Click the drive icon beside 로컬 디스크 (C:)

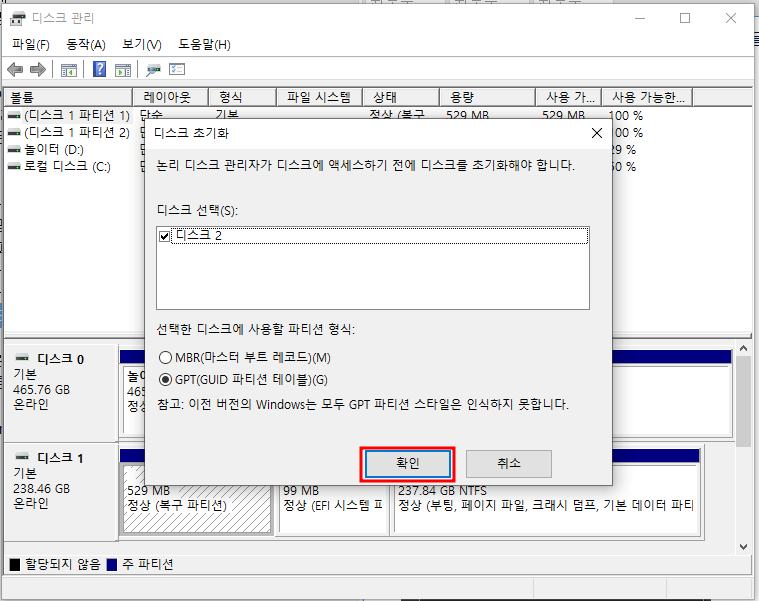point(15,166)
